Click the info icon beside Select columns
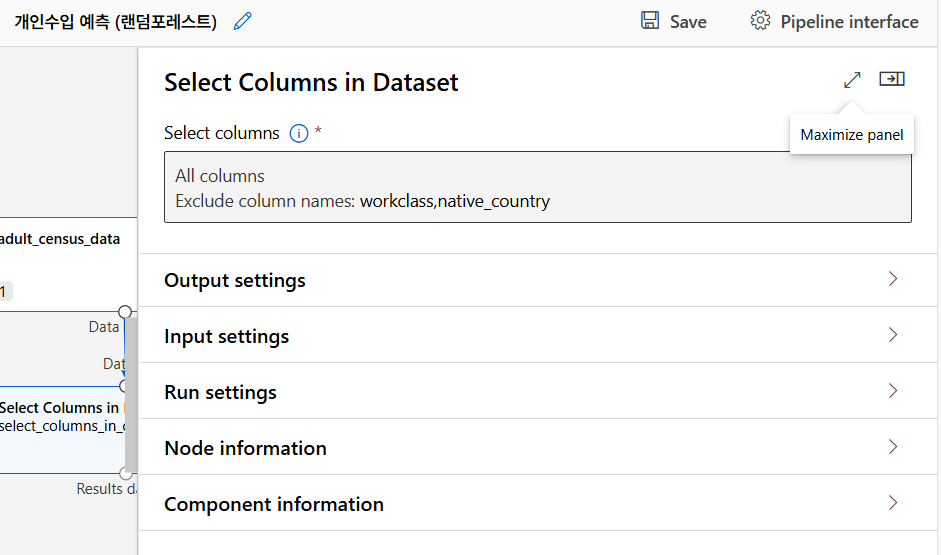 [x=298, y=133]
